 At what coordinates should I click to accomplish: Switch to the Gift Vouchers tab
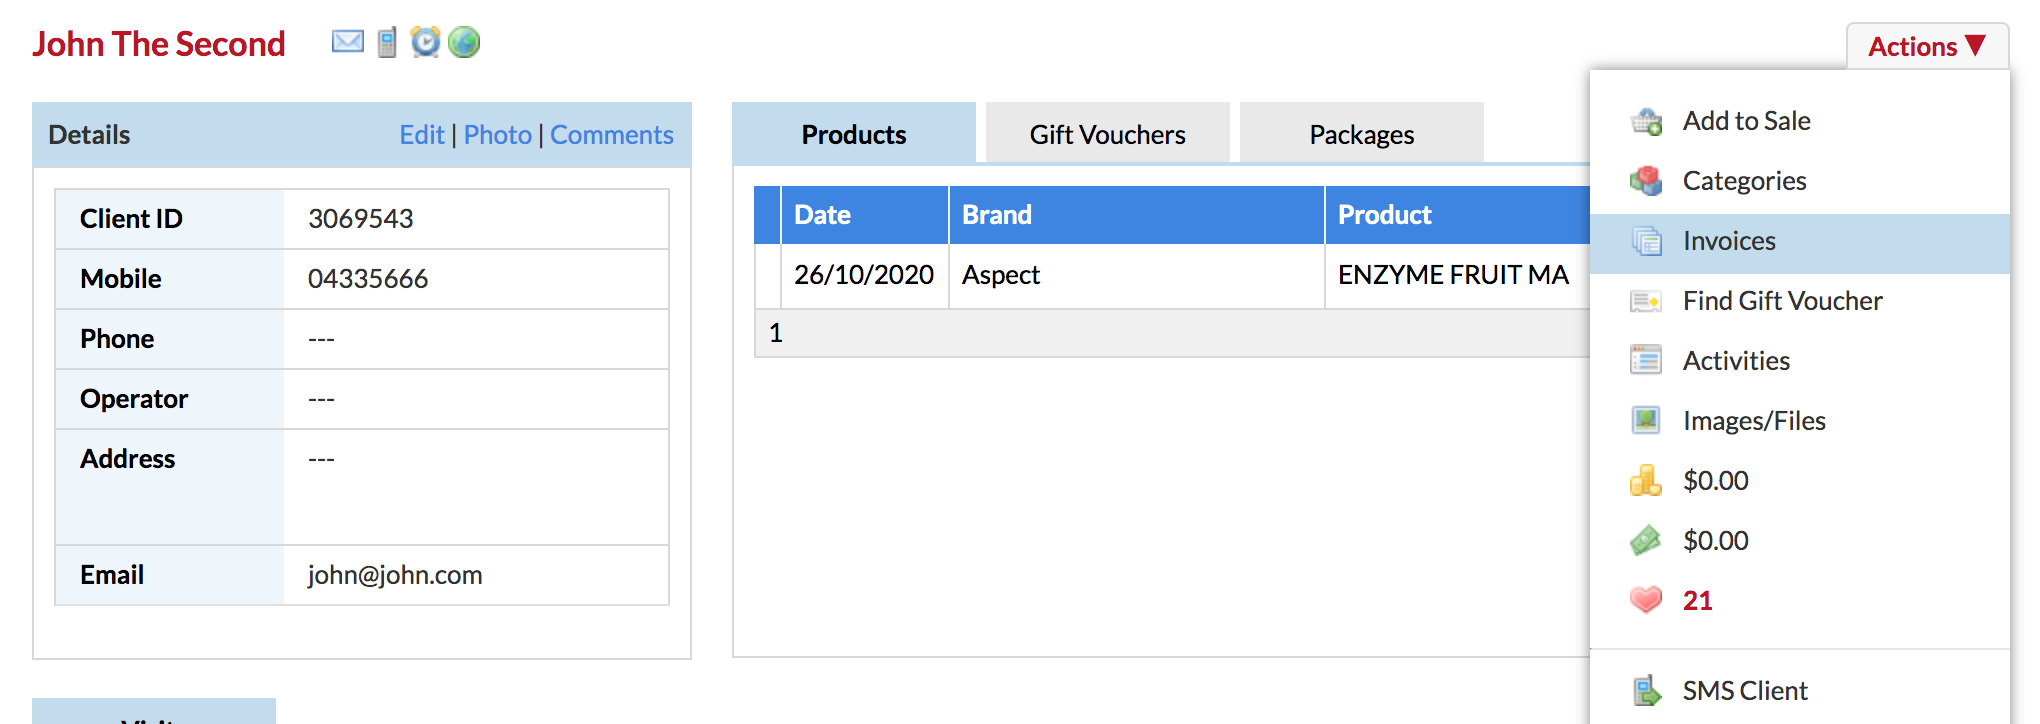[x=1108, y=133]
